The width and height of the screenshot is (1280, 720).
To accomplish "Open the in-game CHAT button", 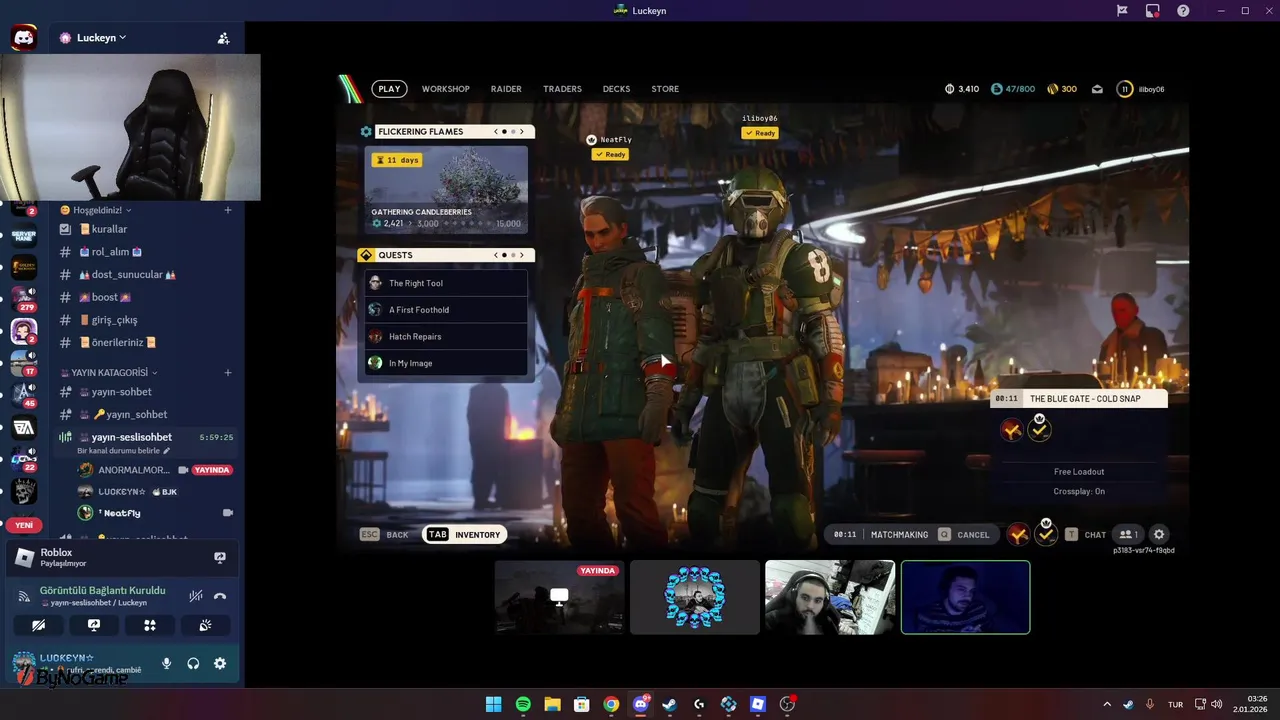I will [1085, 534].
